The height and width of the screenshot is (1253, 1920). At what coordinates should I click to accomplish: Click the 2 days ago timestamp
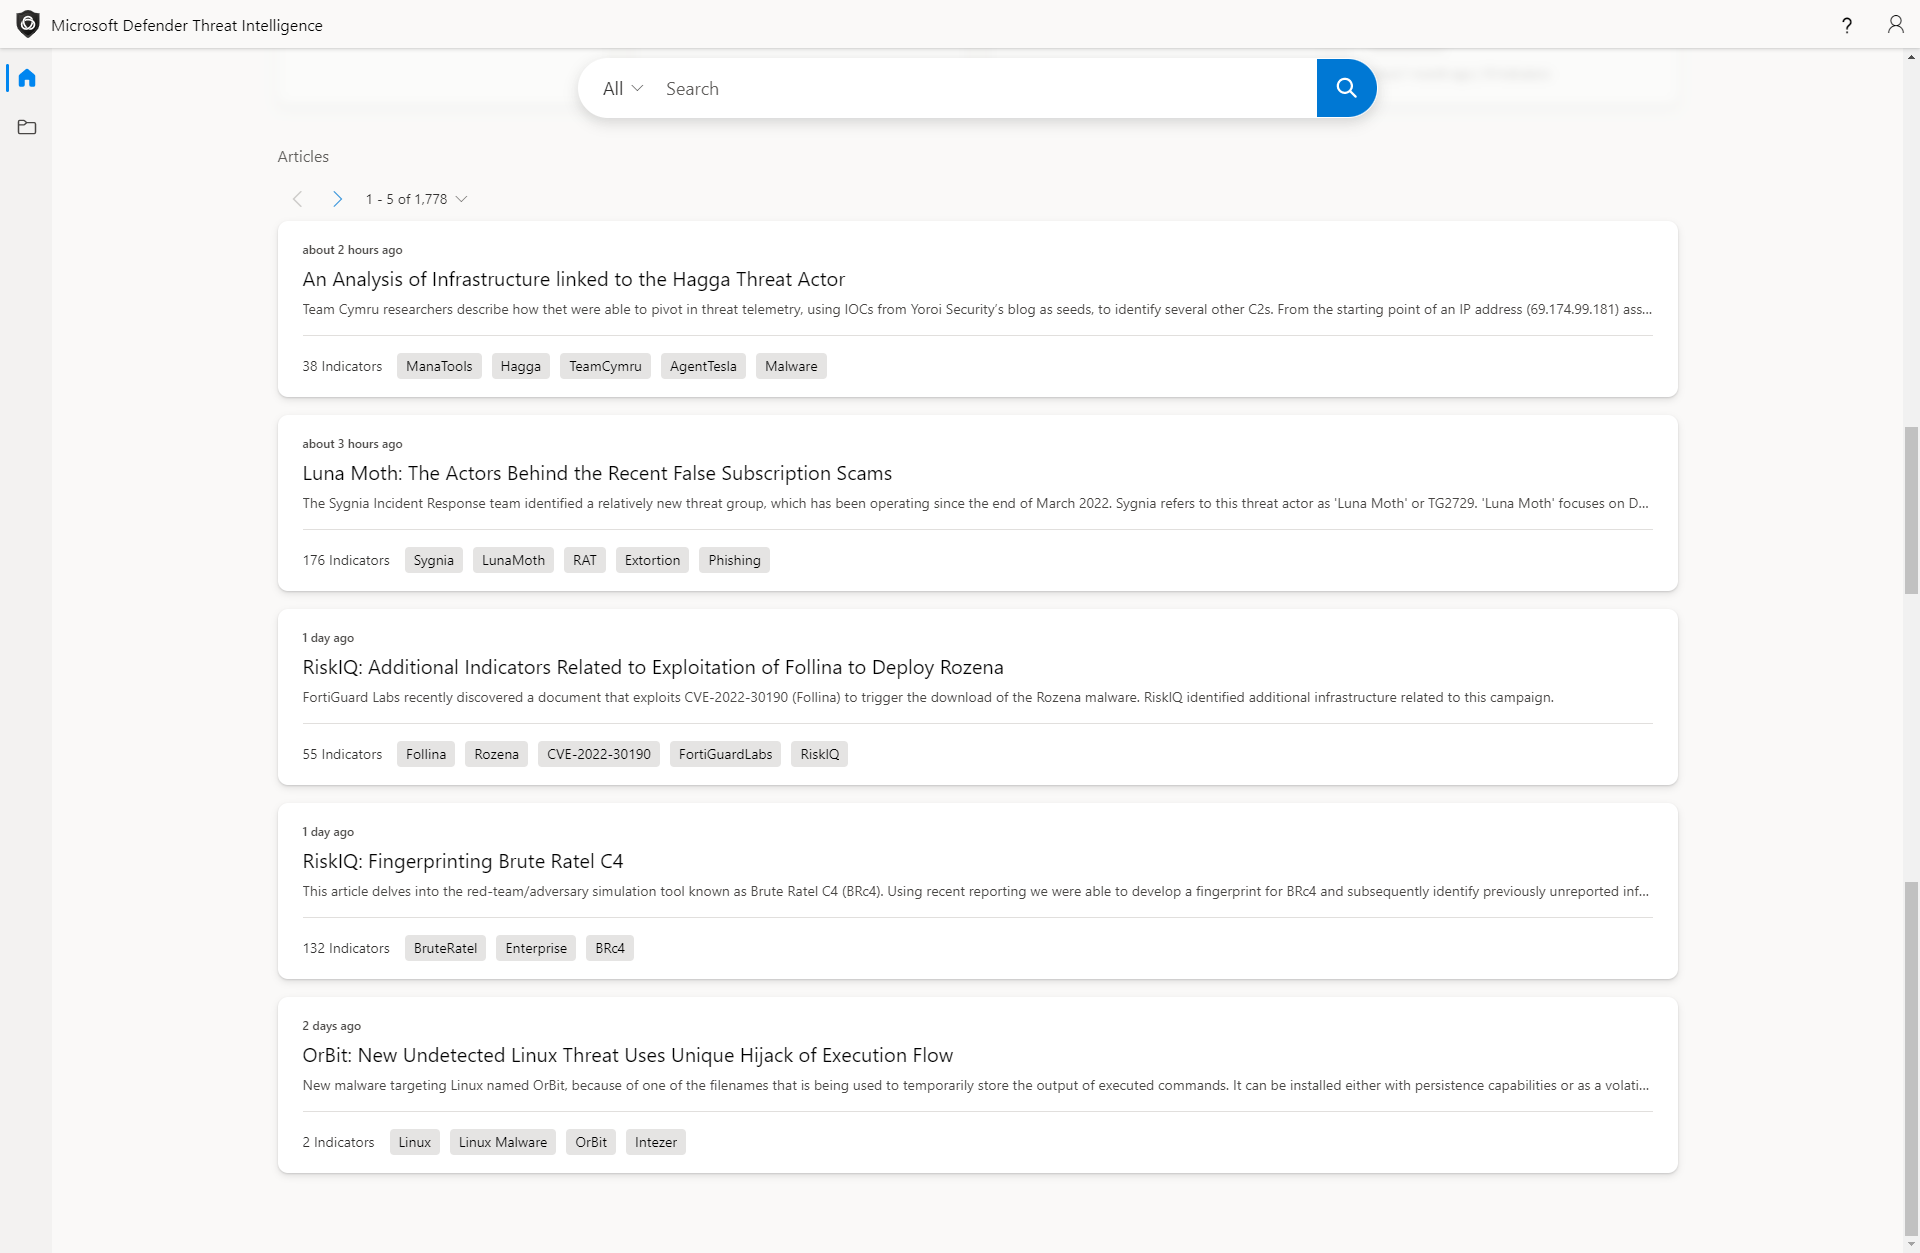(331, 1026)
